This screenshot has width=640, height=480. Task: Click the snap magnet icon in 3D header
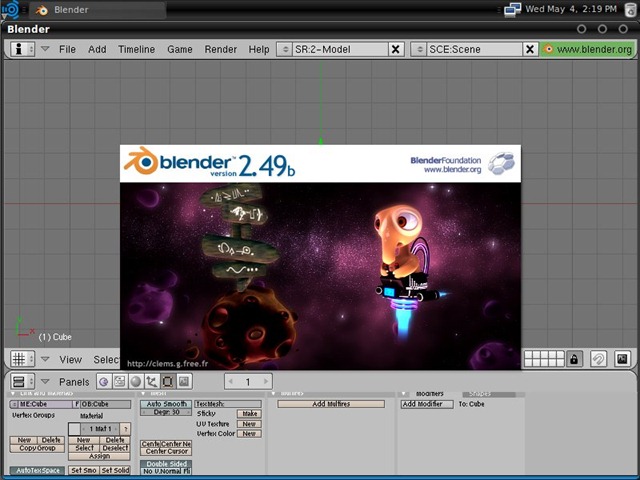coord(598,359)
